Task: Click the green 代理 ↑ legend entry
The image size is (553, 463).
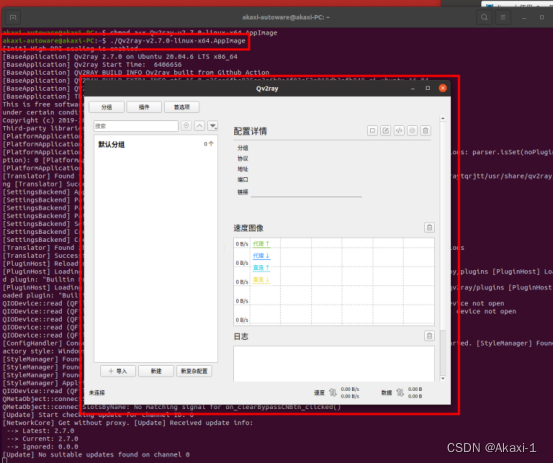Action: pos(261,244)
